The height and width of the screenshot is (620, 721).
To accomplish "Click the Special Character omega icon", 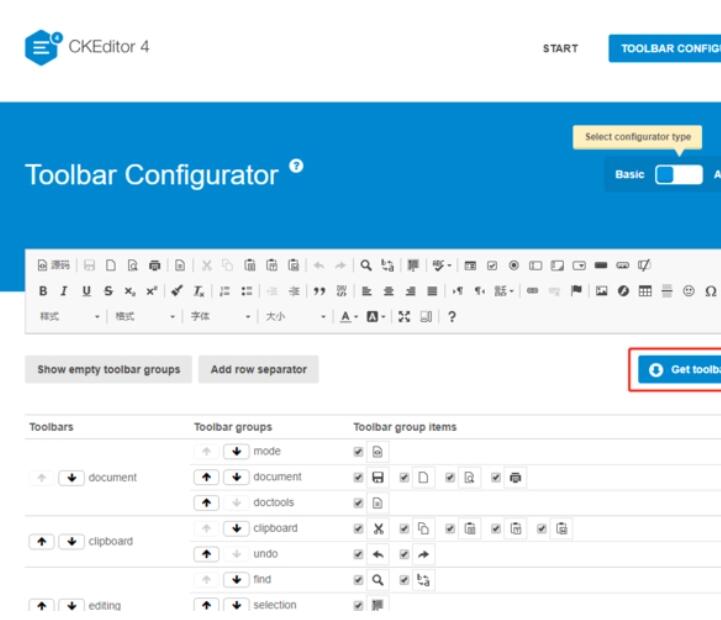I will pyautogui.click(x=710, y=291).
